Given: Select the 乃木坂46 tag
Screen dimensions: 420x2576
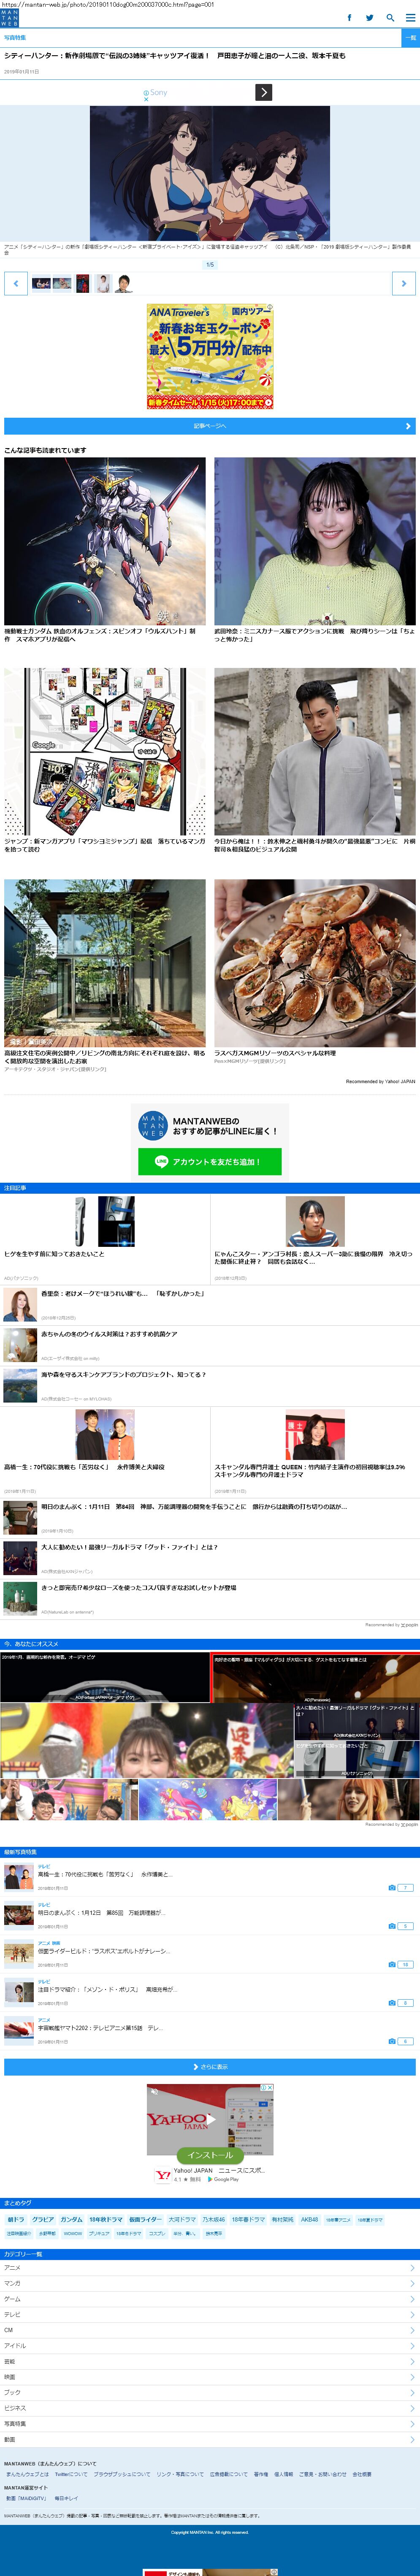Looking at the screenshot, I should [x=214, y=2219].
